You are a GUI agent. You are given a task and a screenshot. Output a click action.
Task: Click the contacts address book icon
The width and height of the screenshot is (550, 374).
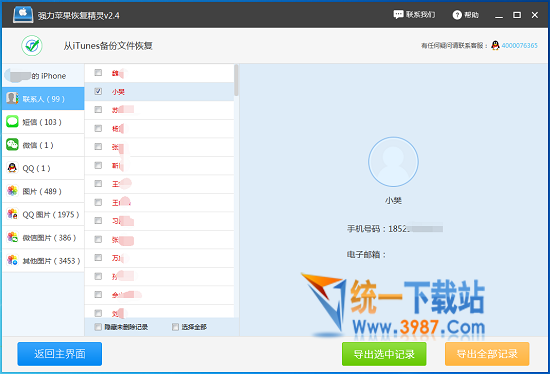click(12, 99)
